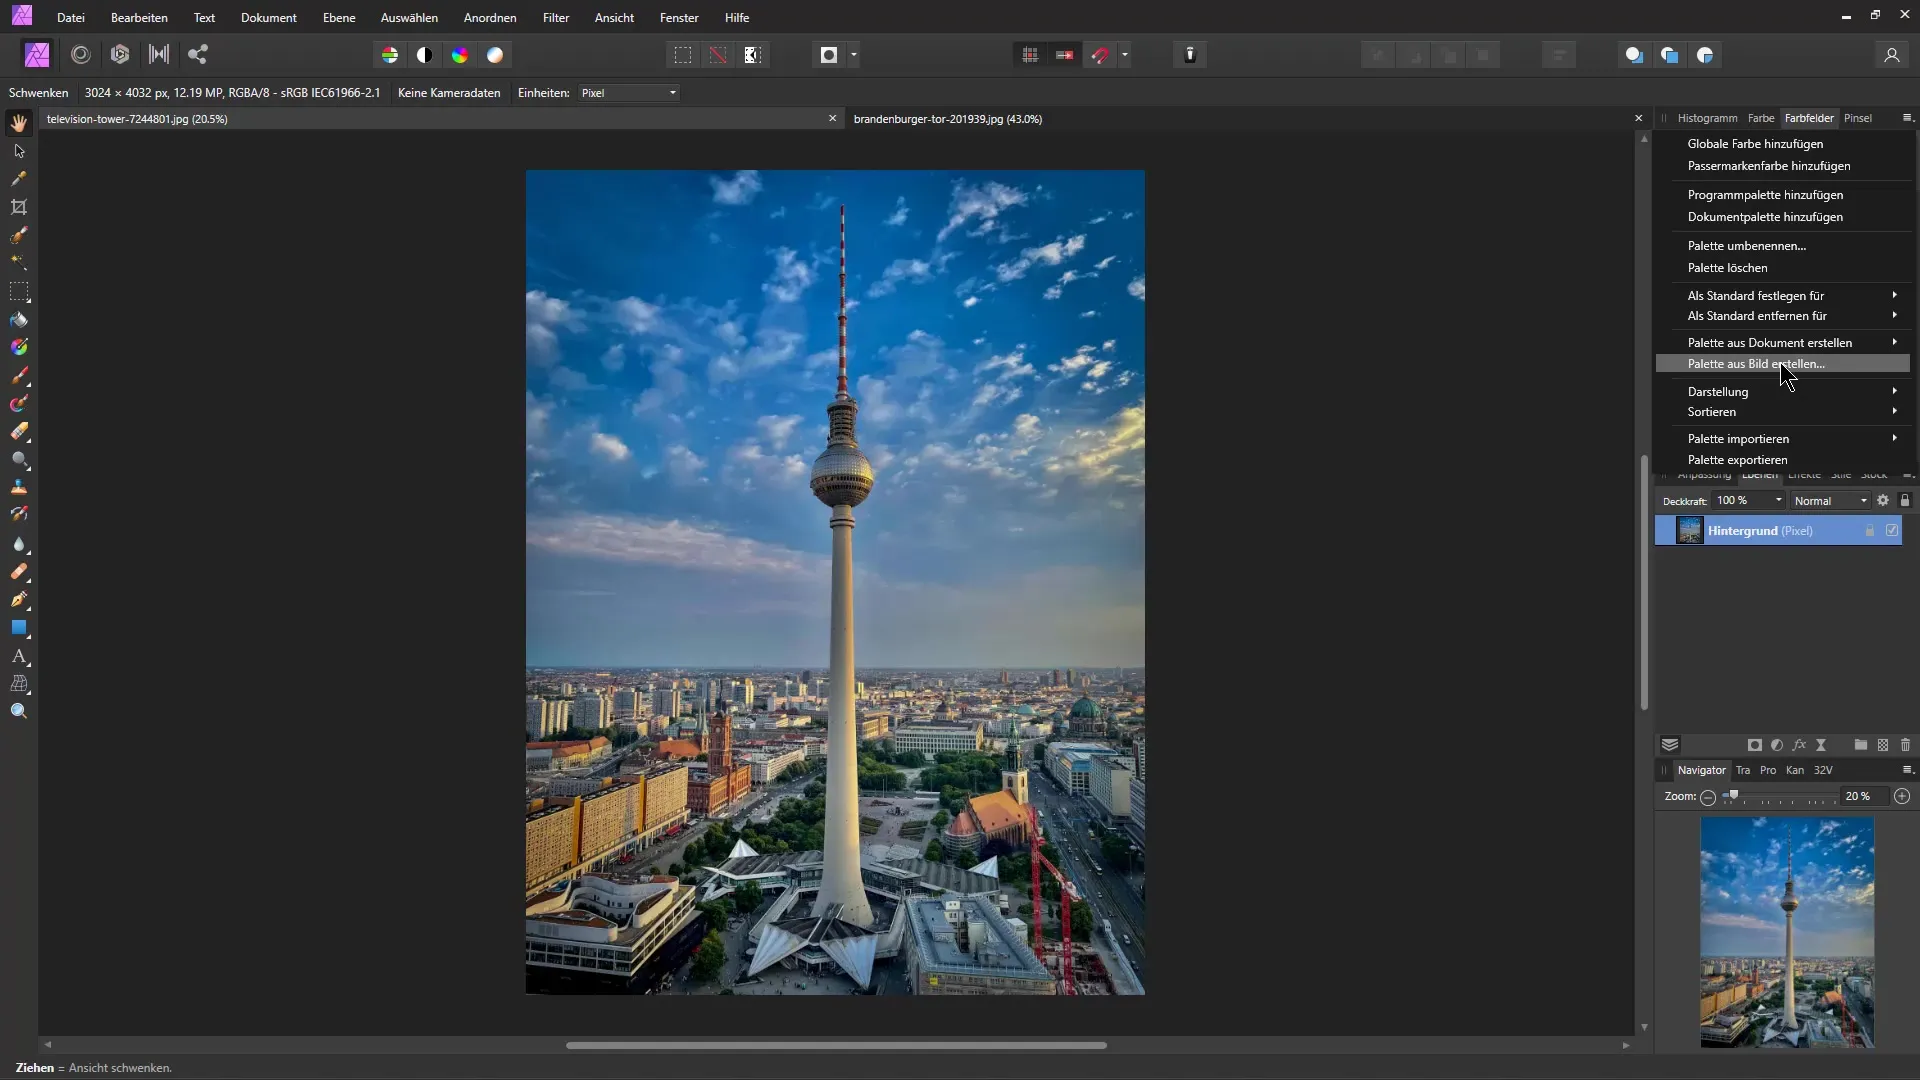Image resolution: width=1920 pixels, height=1080 pixels.
Task: Click the Hintergrund layer thumbnail
Action: click(x=1689, y=530)
